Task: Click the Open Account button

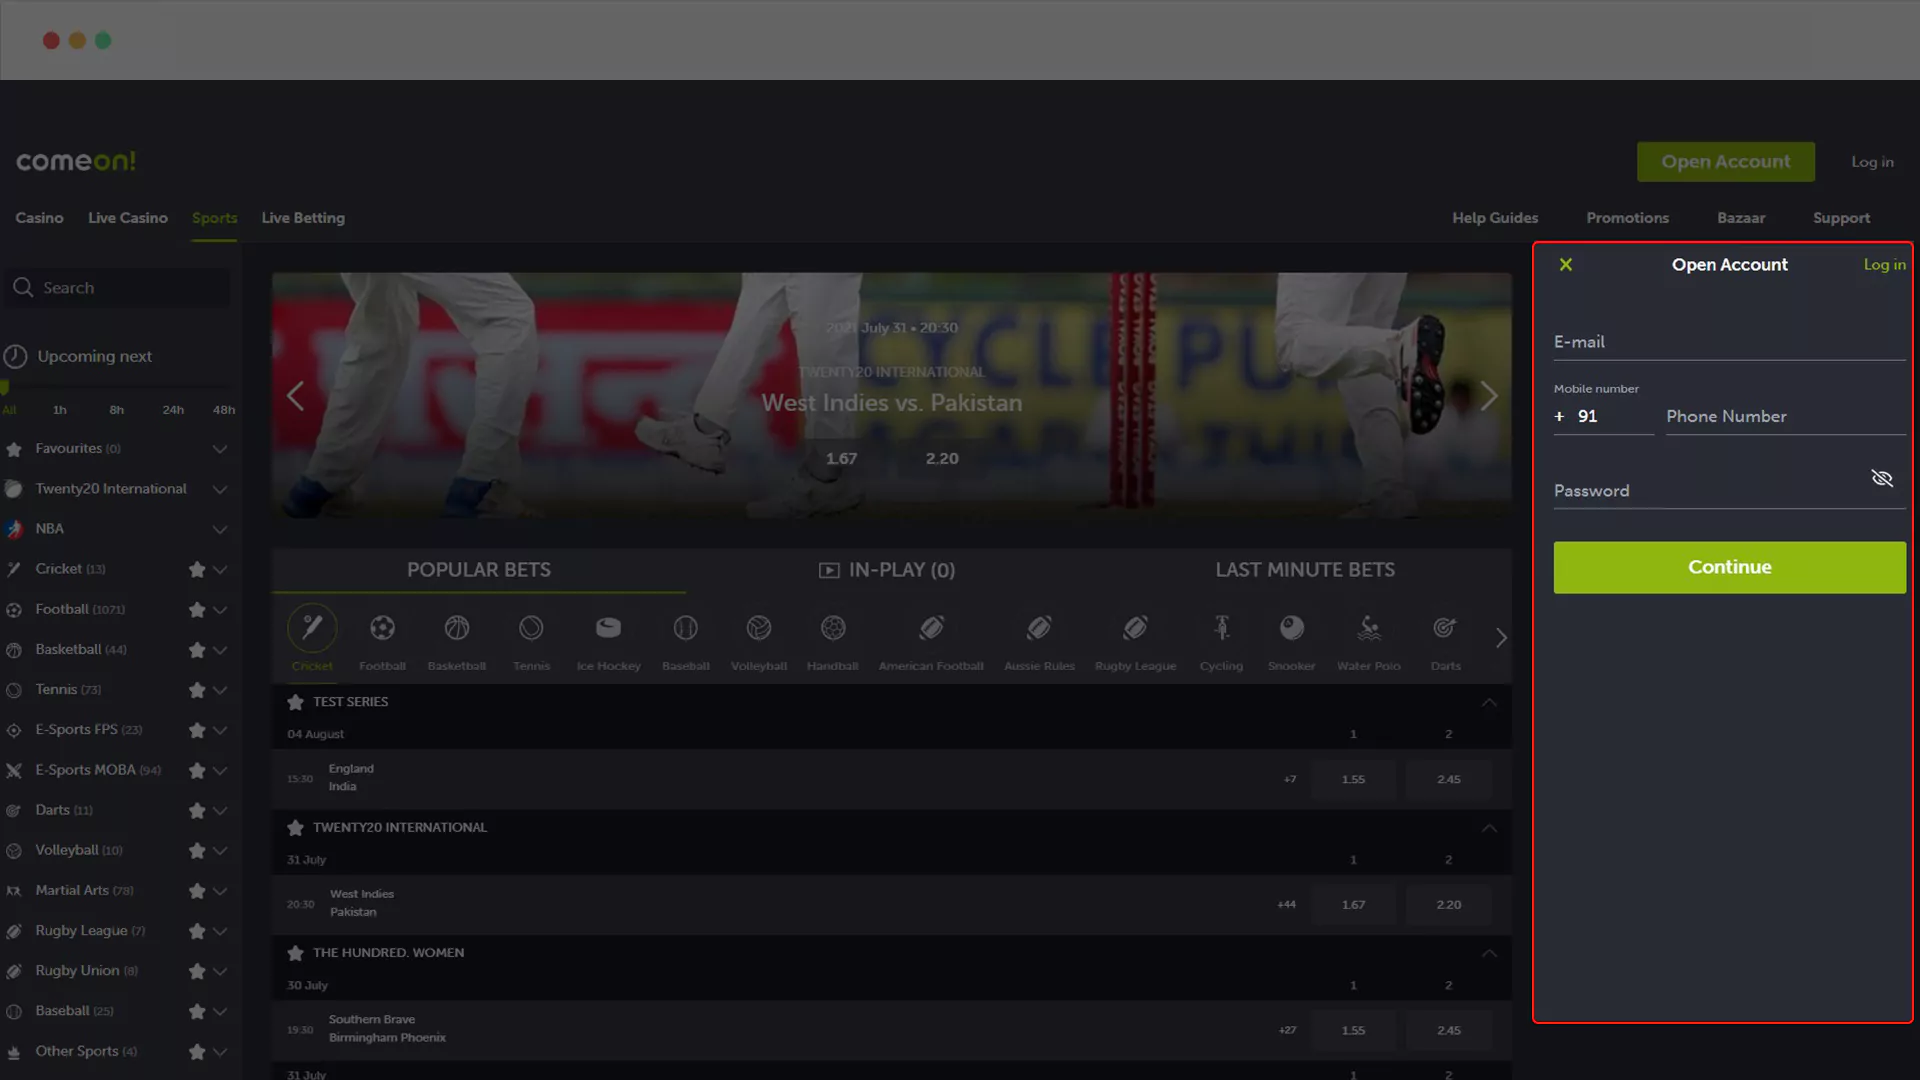Action: point(1725,161)
